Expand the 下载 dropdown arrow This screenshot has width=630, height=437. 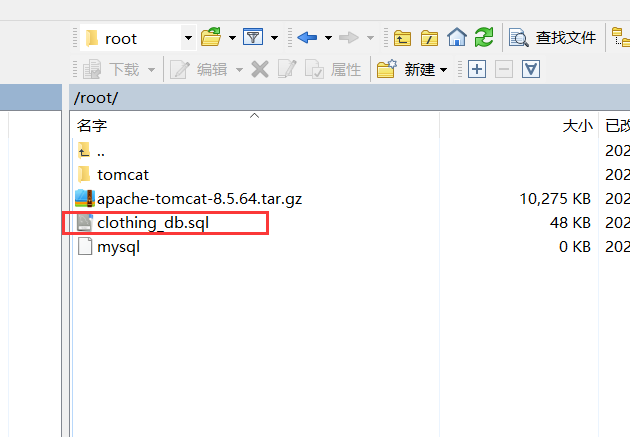point(151,70)
